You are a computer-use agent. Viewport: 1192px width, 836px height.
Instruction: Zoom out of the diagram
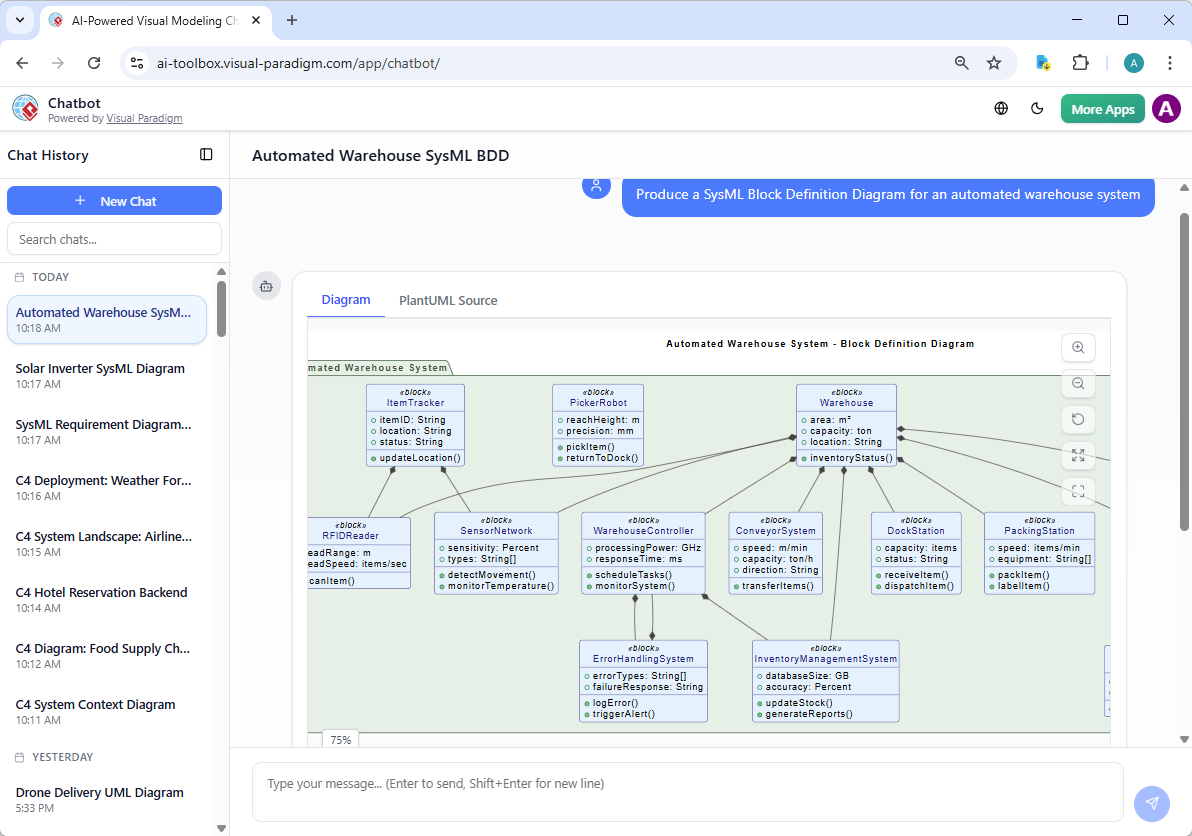click(1078, 384)
